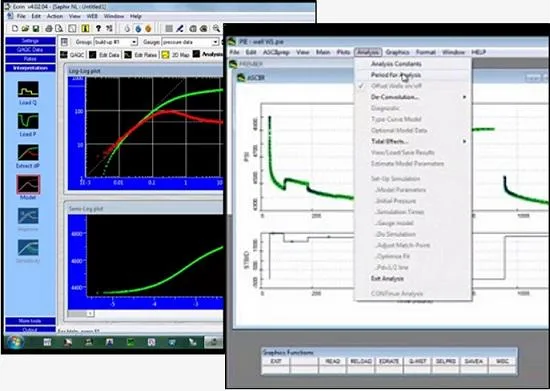Open the Action menu in Ecrin window

55,16
